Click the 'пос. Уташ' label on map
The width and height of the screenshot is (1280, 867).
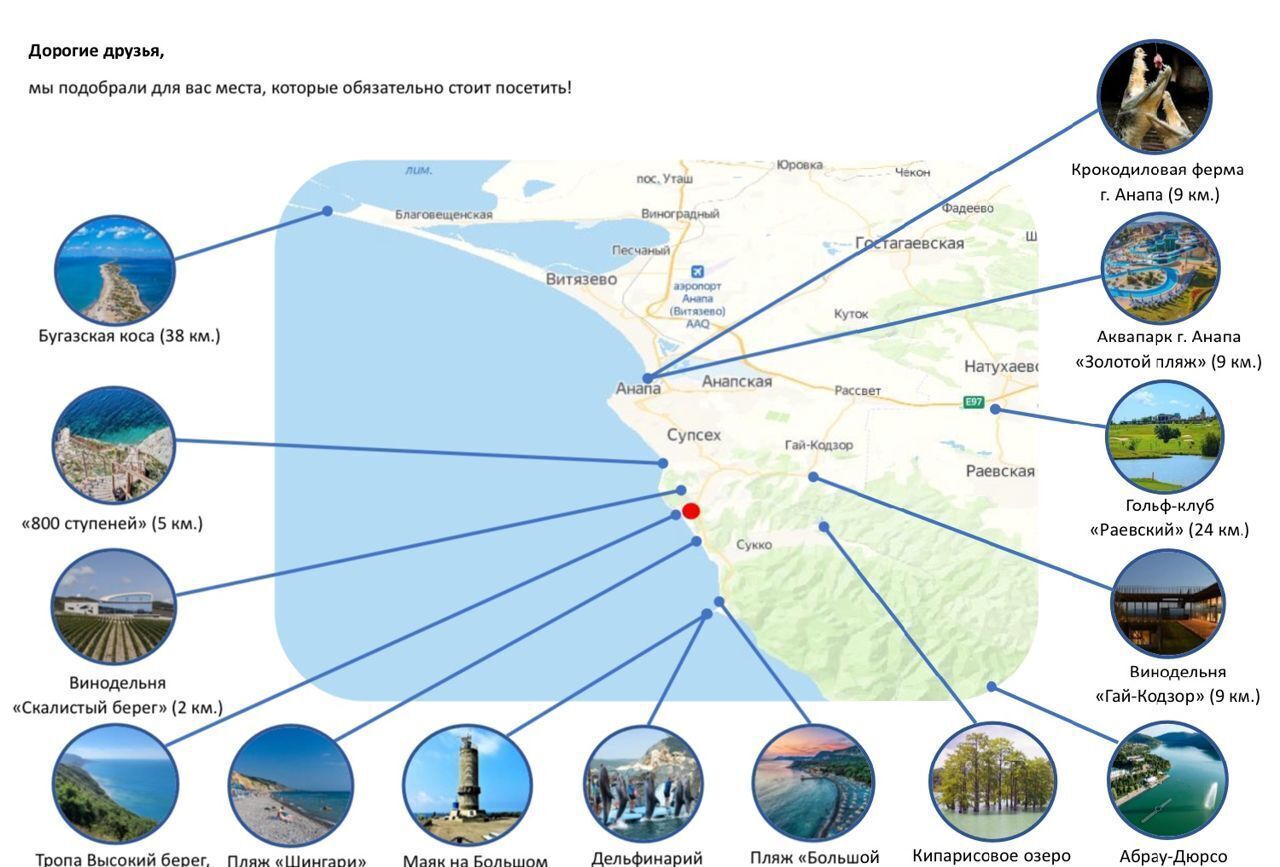[x=664, y=179]
